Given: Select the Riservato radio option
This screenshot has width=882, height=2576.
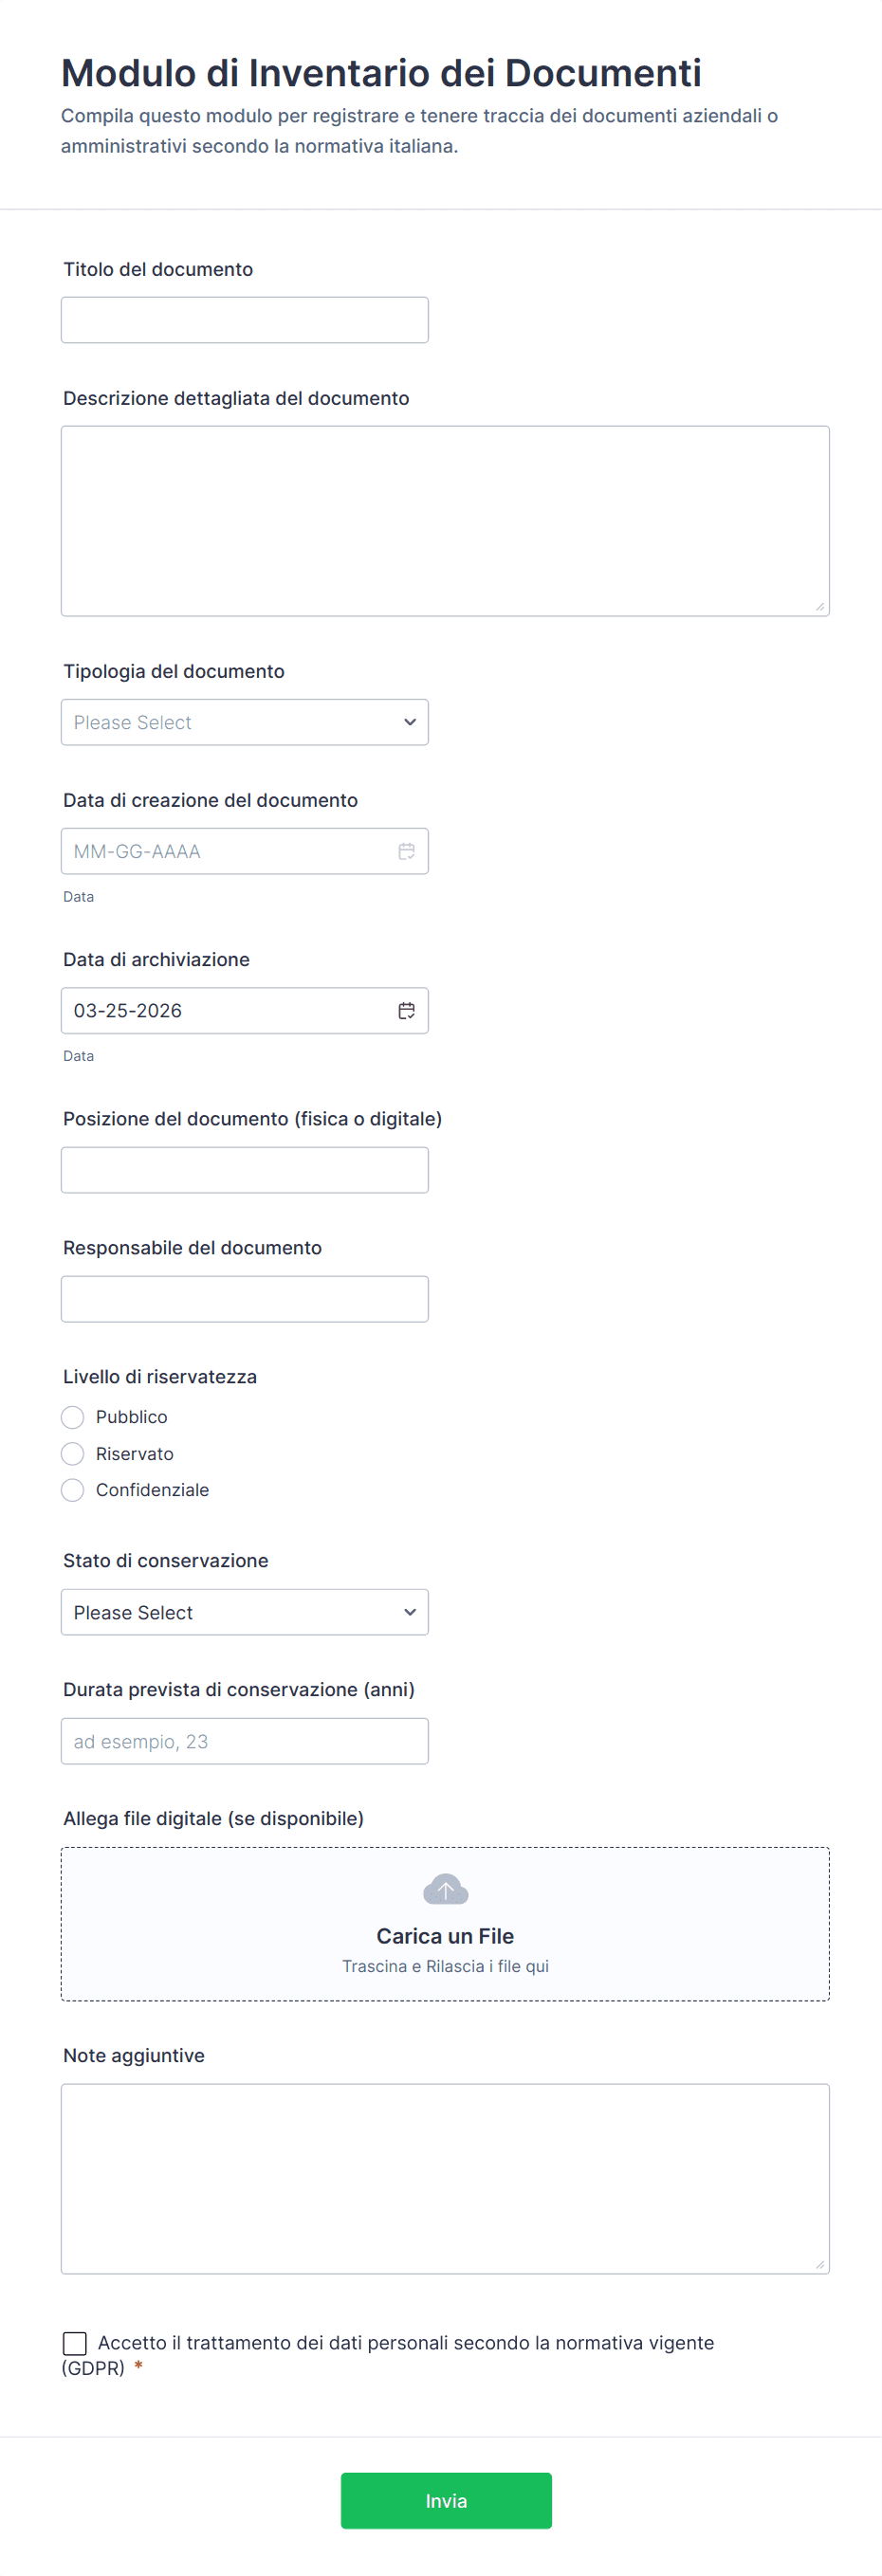Looking at the screenshot, I should point(72,1453).
